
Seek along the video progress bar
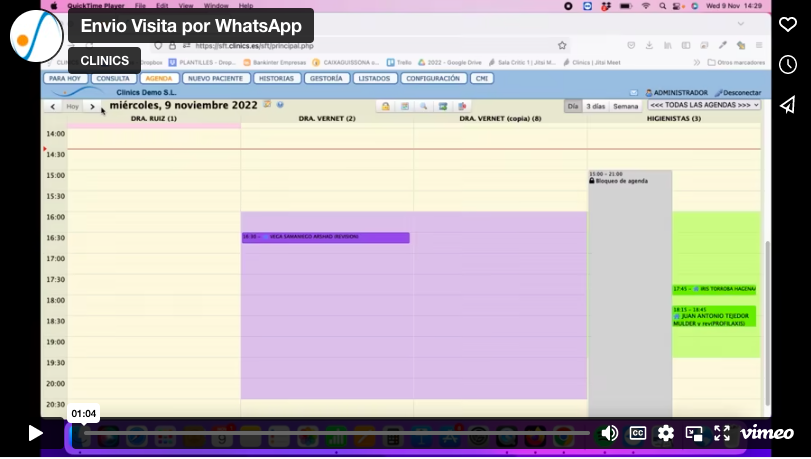pos(340,433)
